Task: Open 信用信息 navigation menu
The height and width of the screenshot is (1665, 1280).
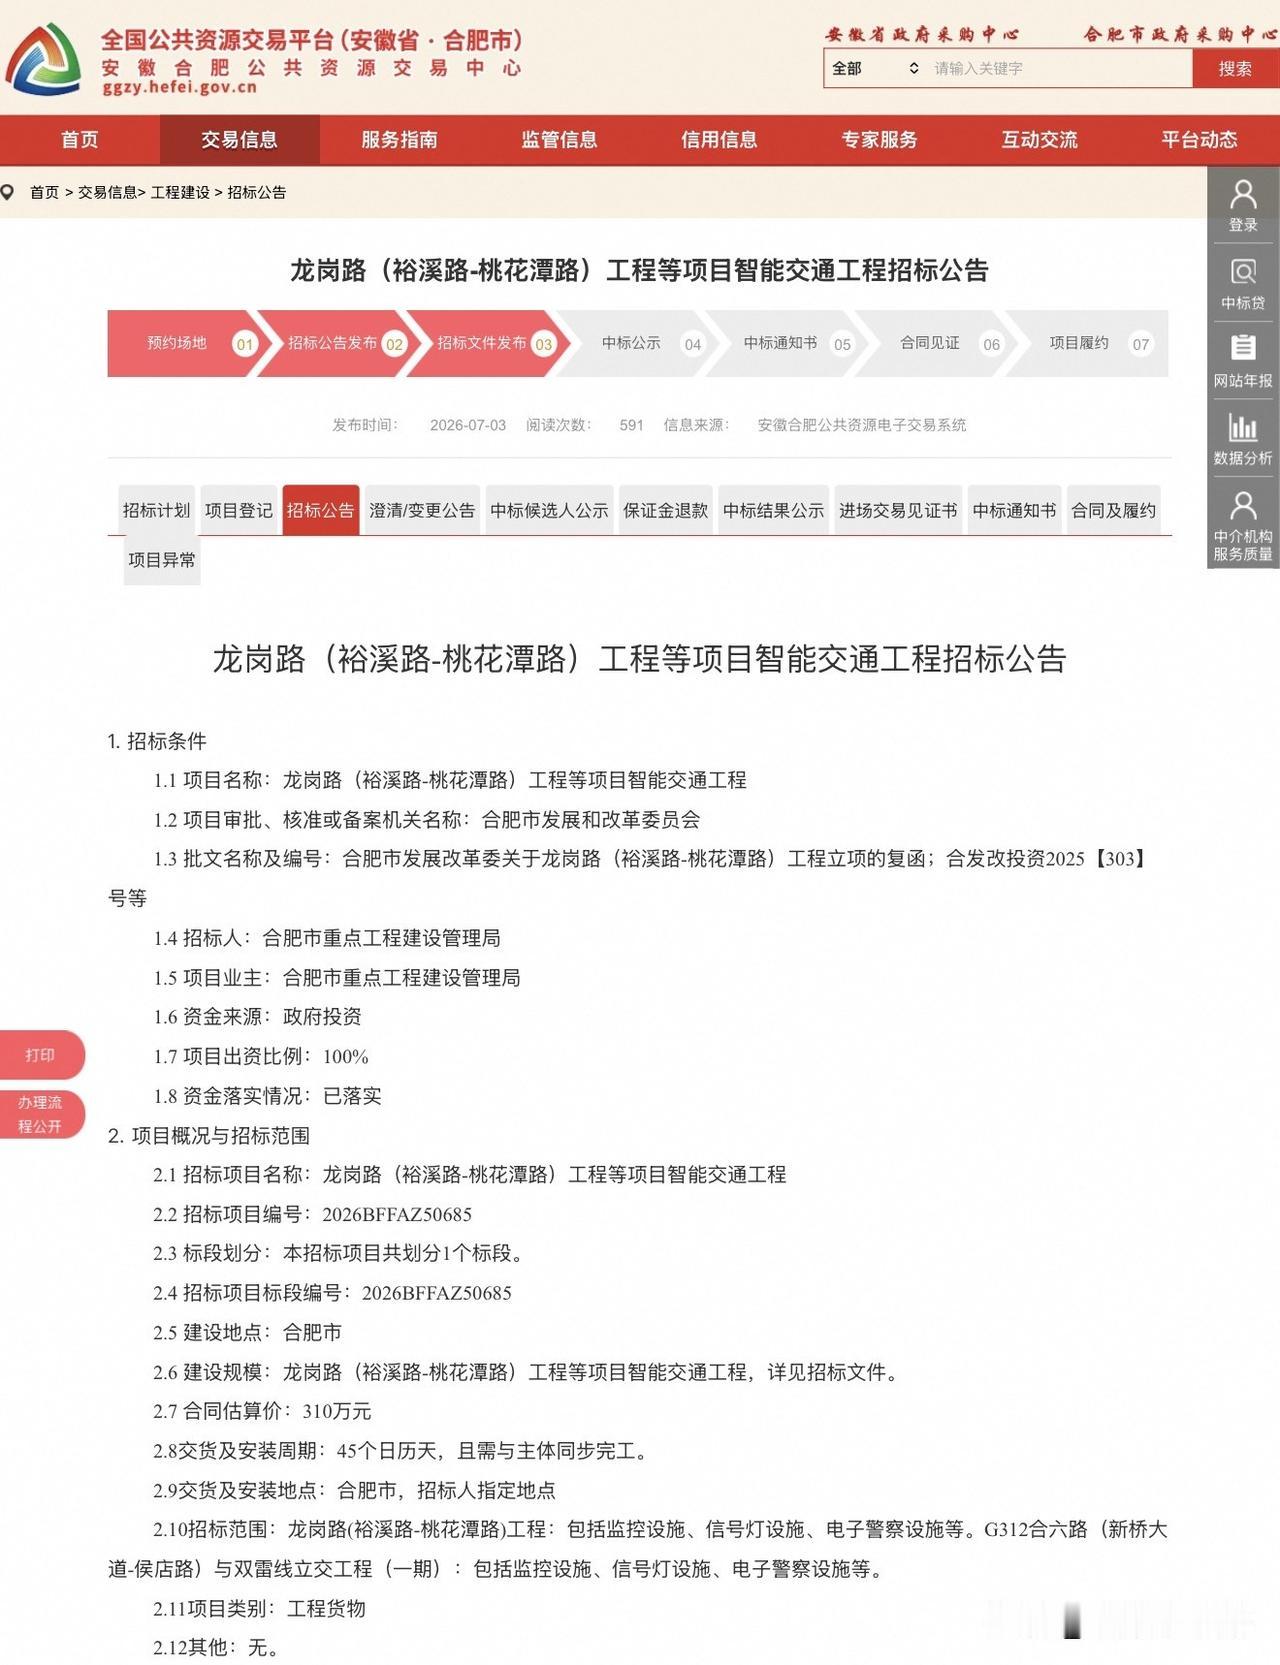Action: 720,140
